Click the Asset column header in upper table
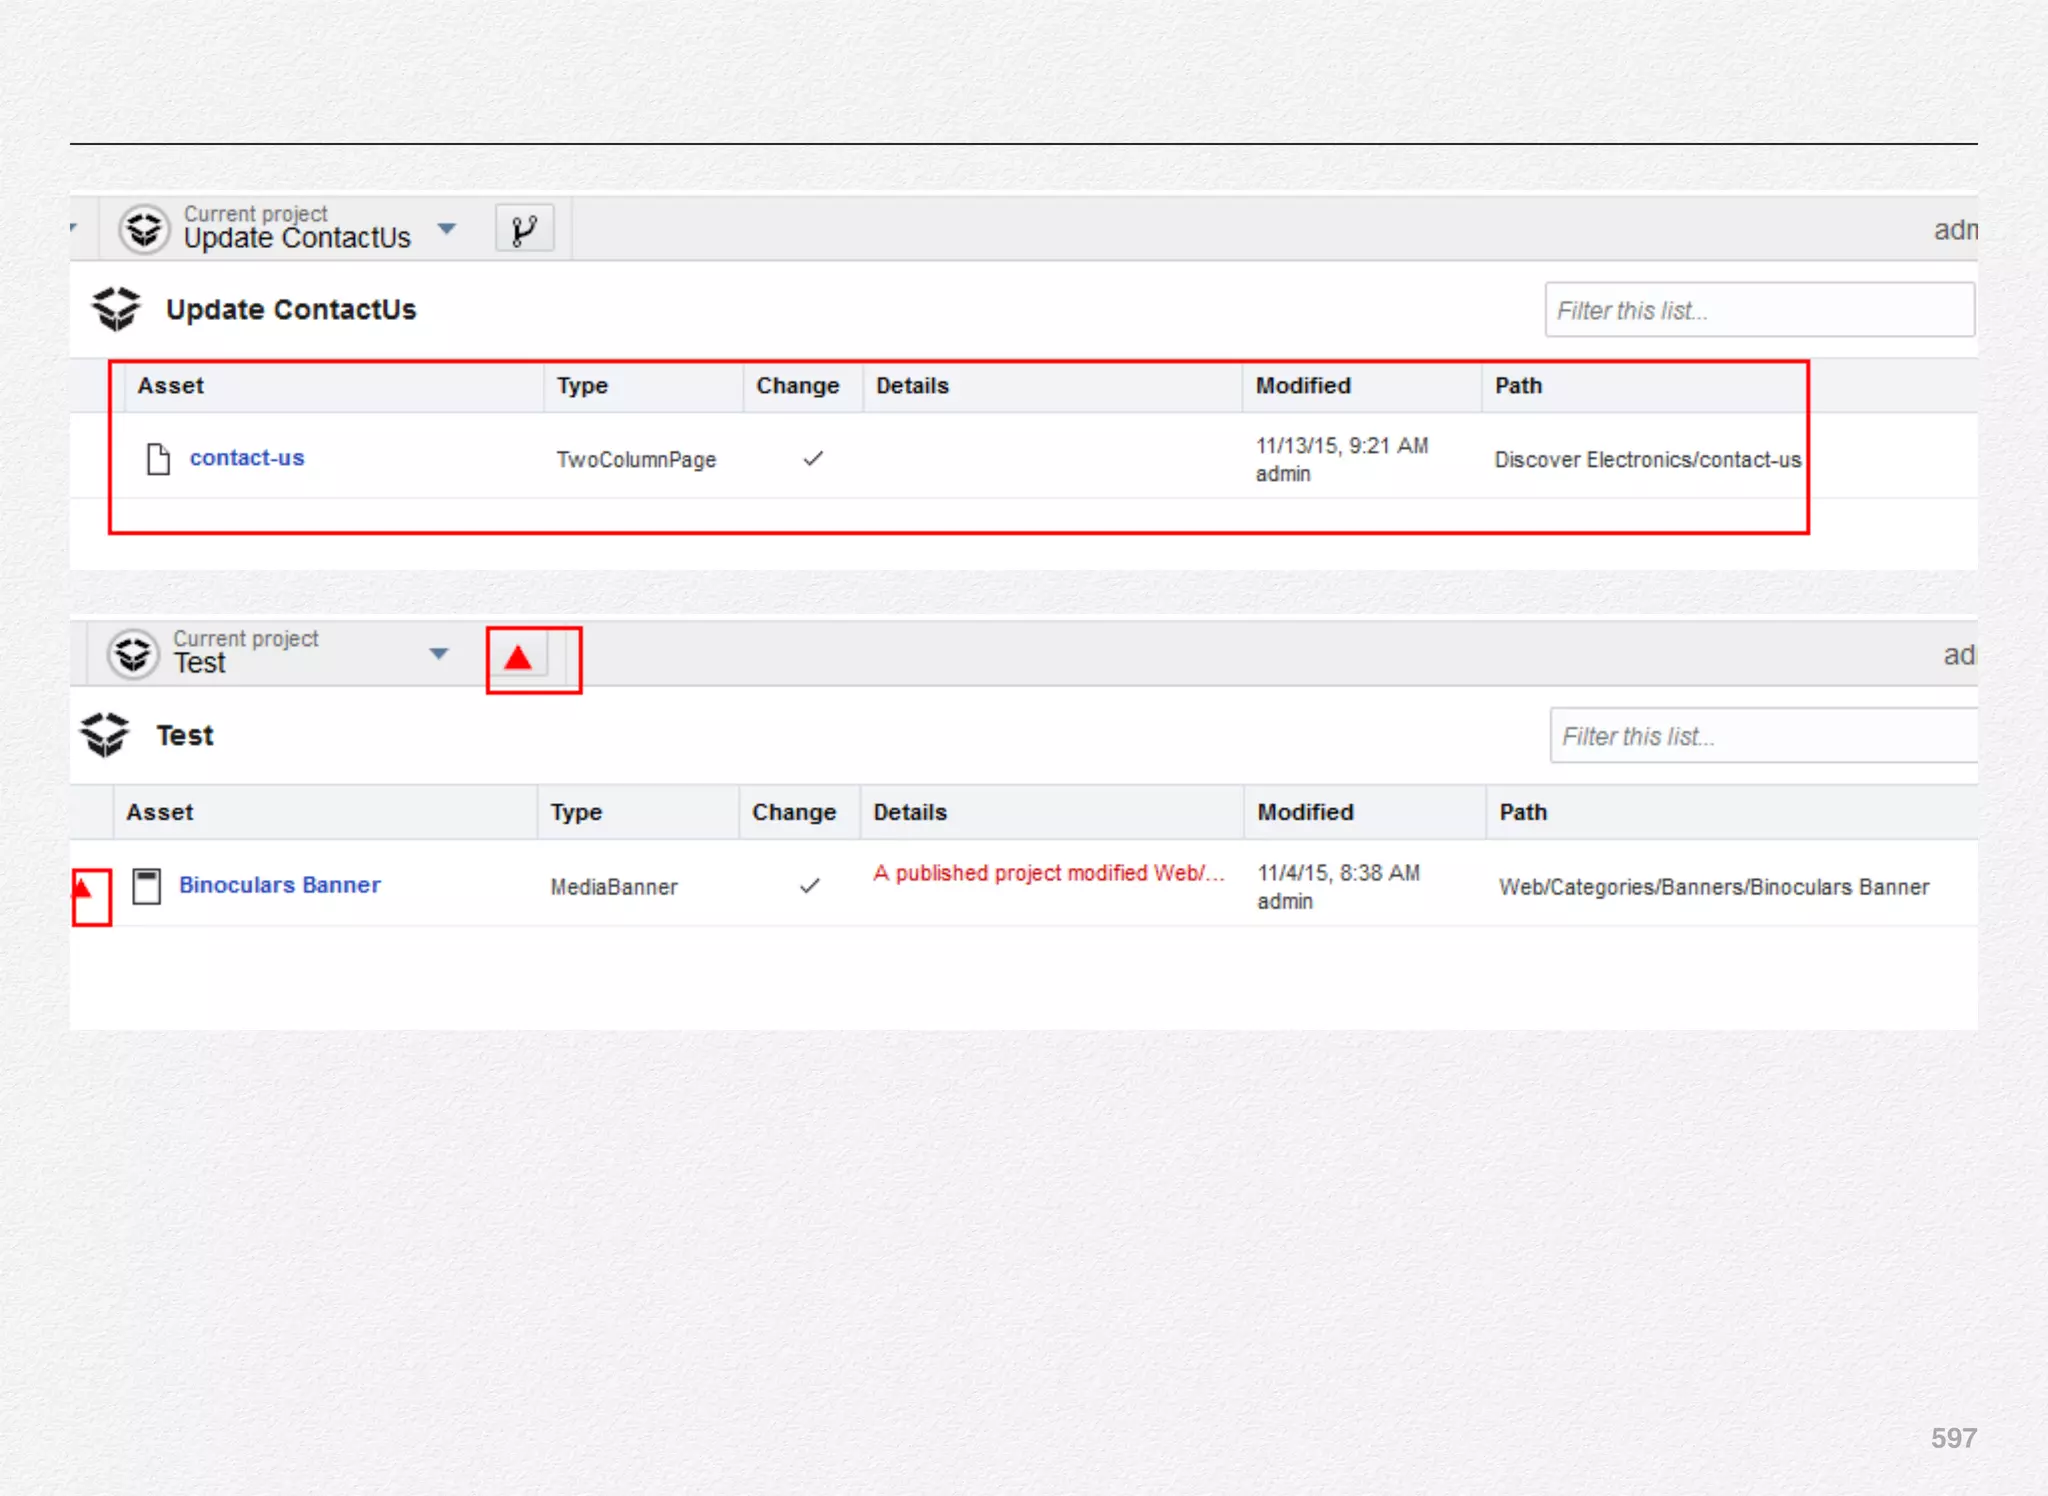 (171, 386)
